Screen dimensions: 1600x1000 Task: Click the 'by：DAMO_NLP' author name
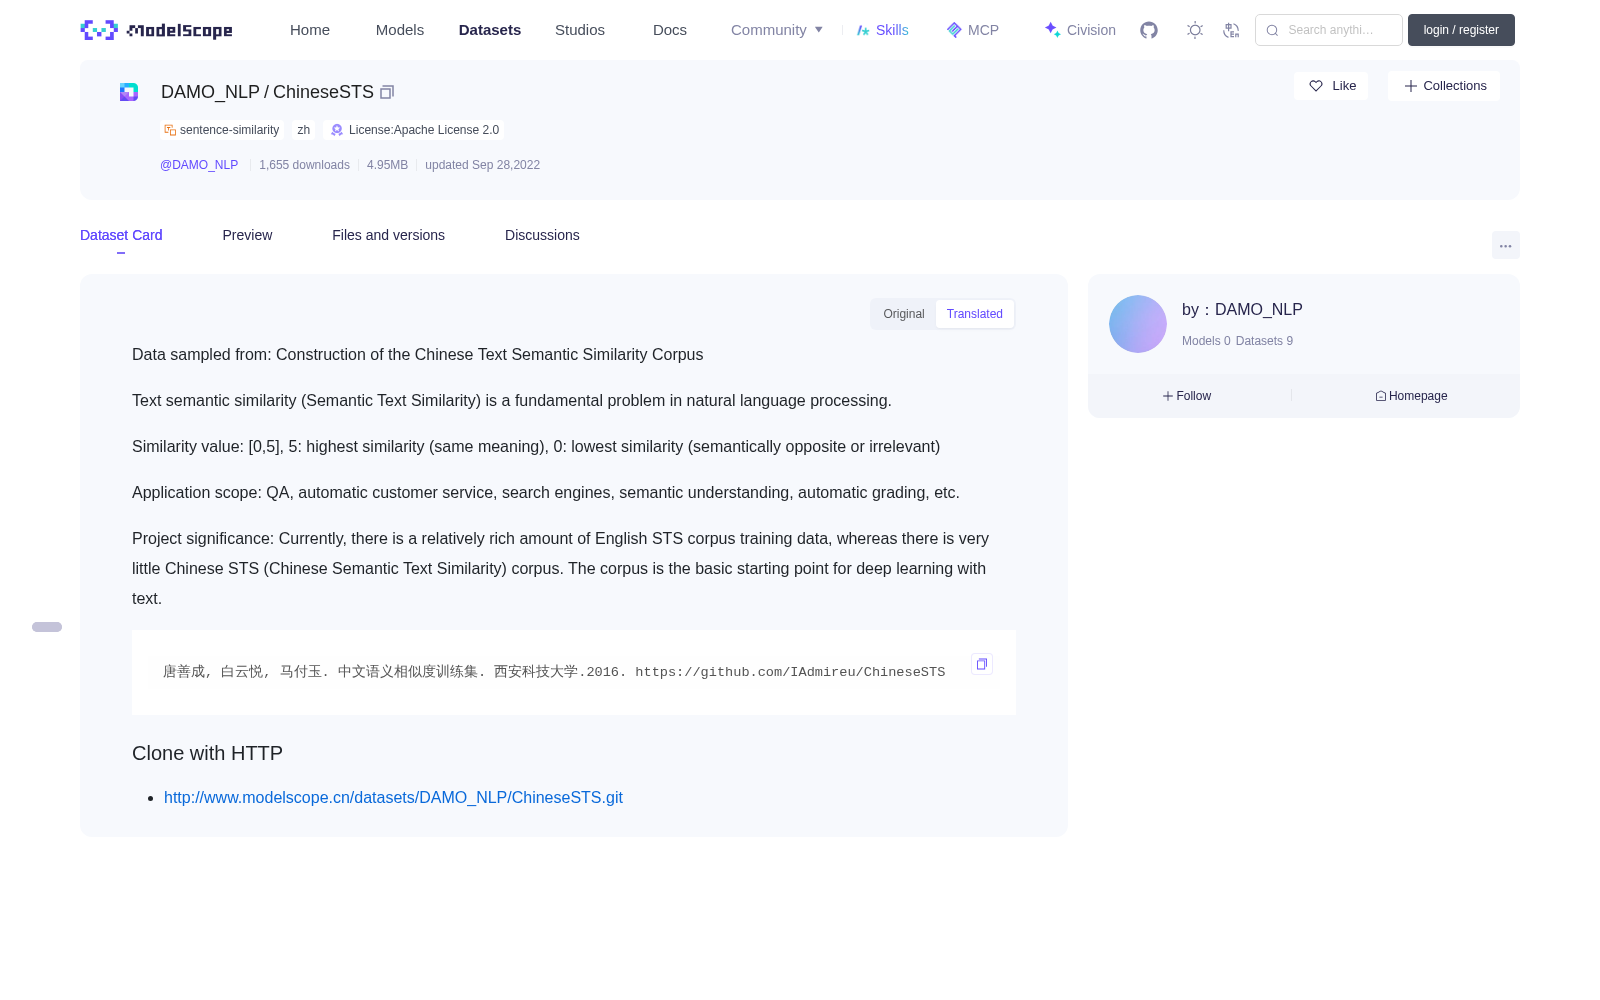pyautogui.click(x=1242, y=310)
